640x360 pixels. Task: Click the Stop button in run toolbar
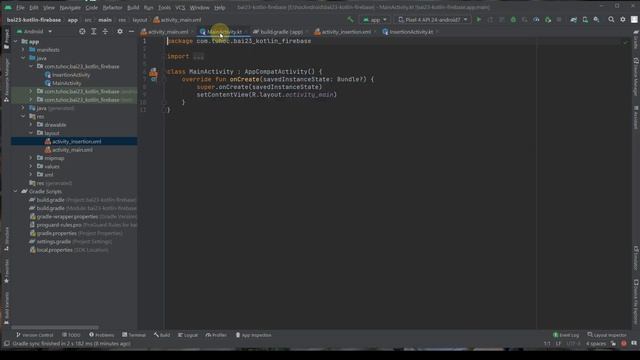click(559, 20)
